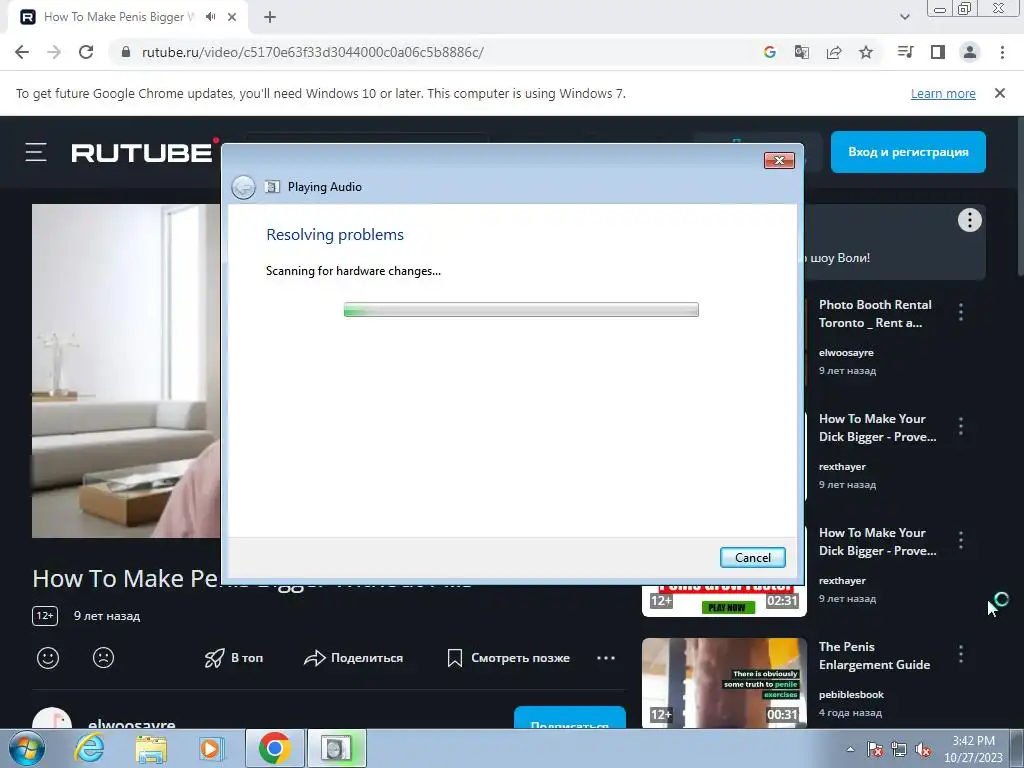This screenshot has width=1024, height=768.
Task: Mute the tab via speaker icon
Action: (210, 17)
